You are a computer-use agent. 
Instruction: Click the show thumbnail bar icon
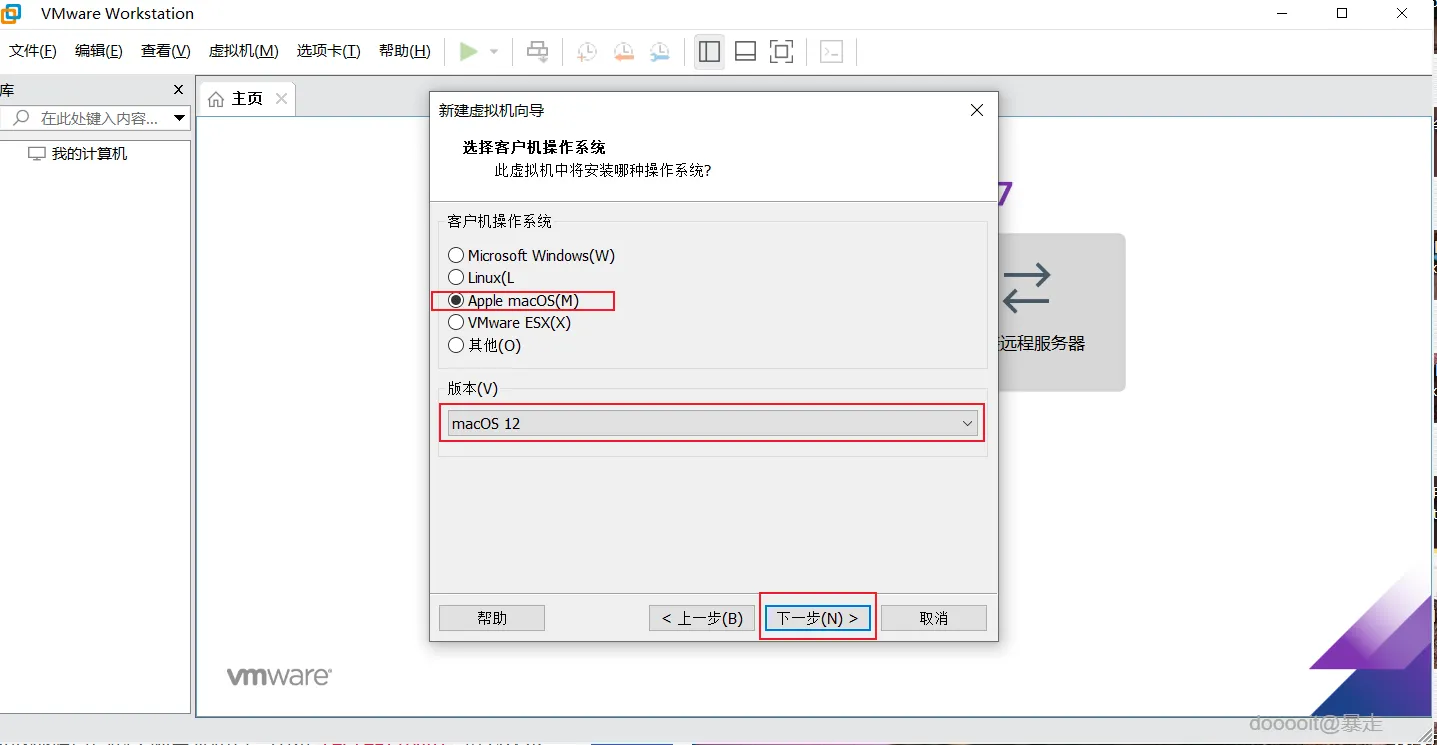(x=745, y=51)
